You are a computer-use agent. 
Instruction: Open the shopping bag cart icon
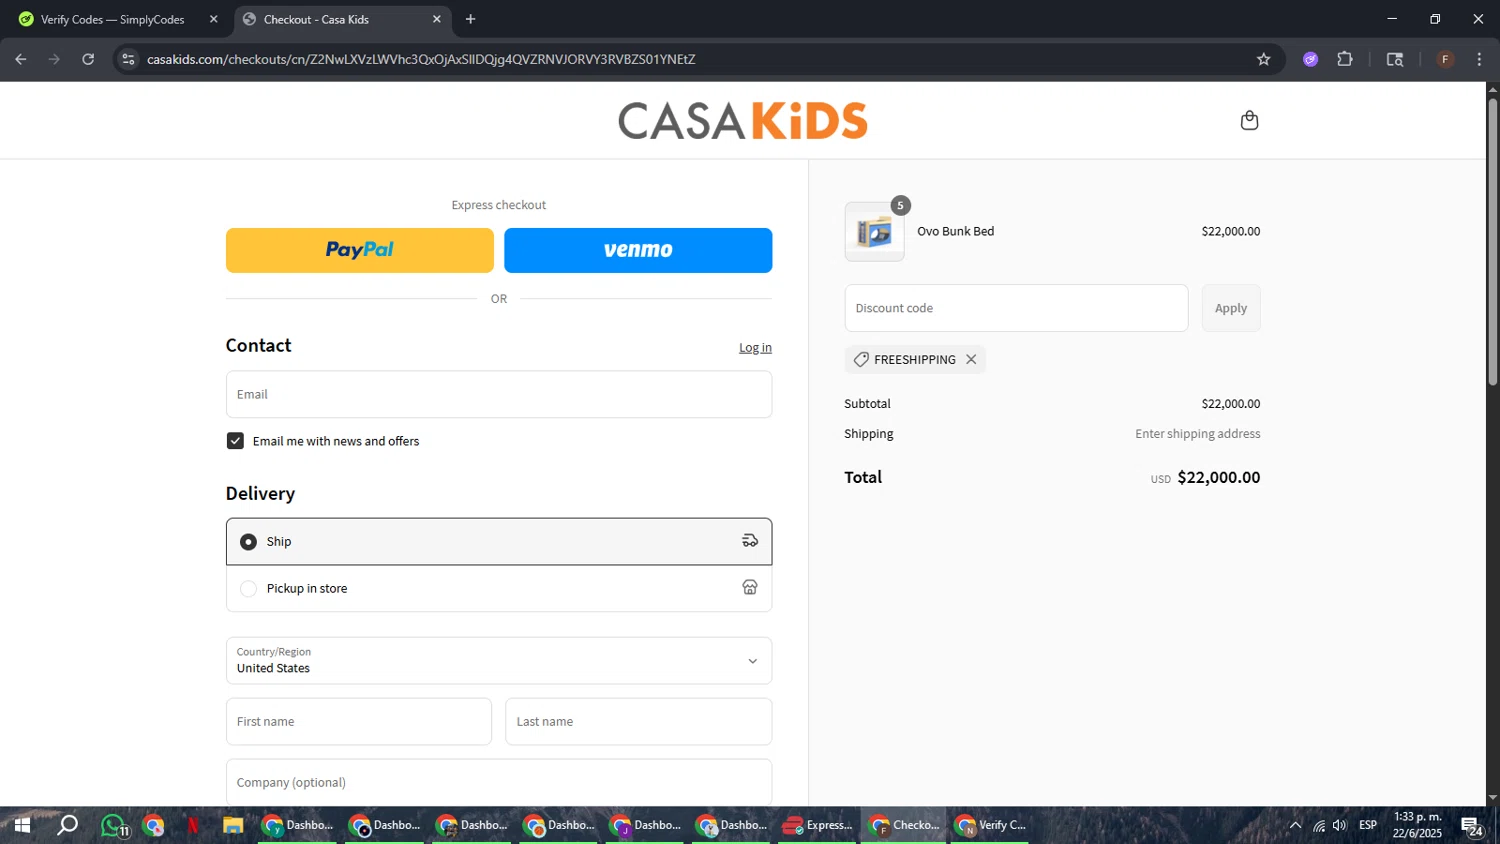pos(1249,120)
